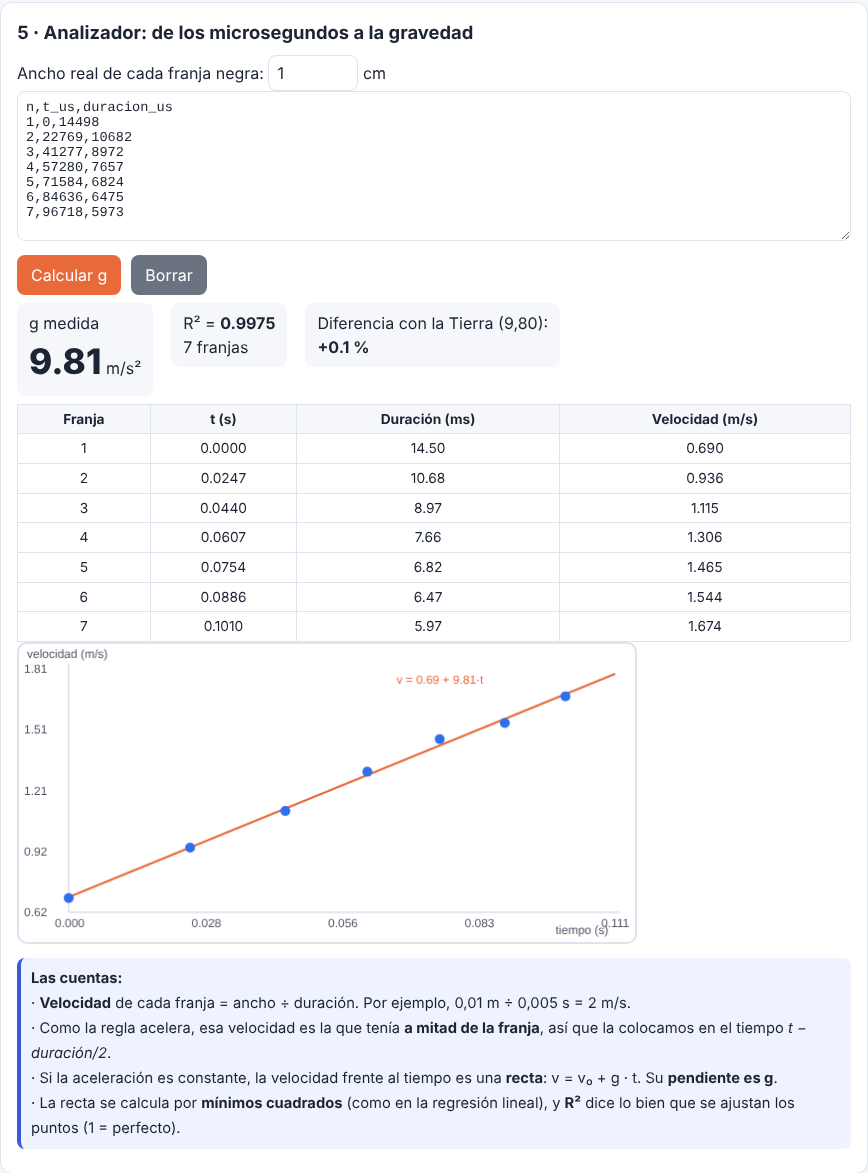
Task: Select the Velocidad (m/s) column header
Action: [x=705, y=419]
